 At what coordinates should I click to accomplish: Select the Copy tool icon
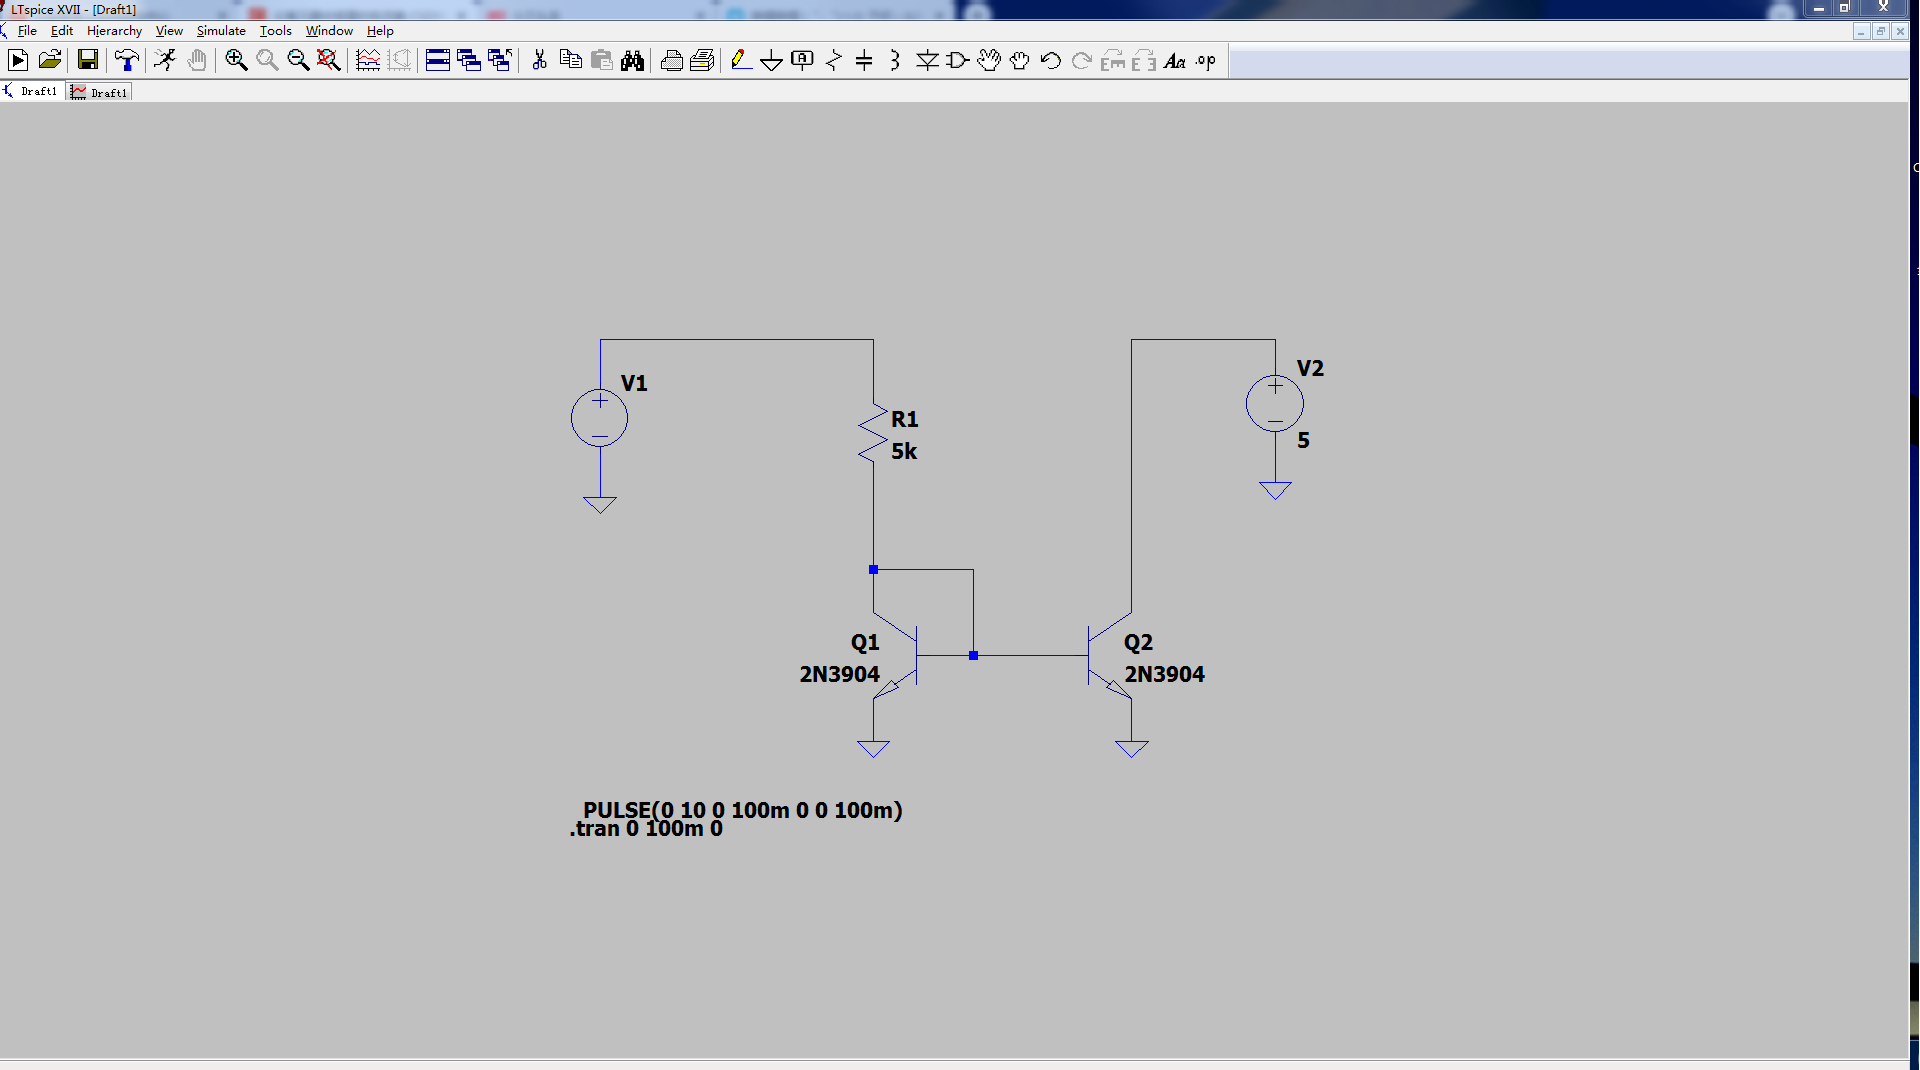coord(570,60)
